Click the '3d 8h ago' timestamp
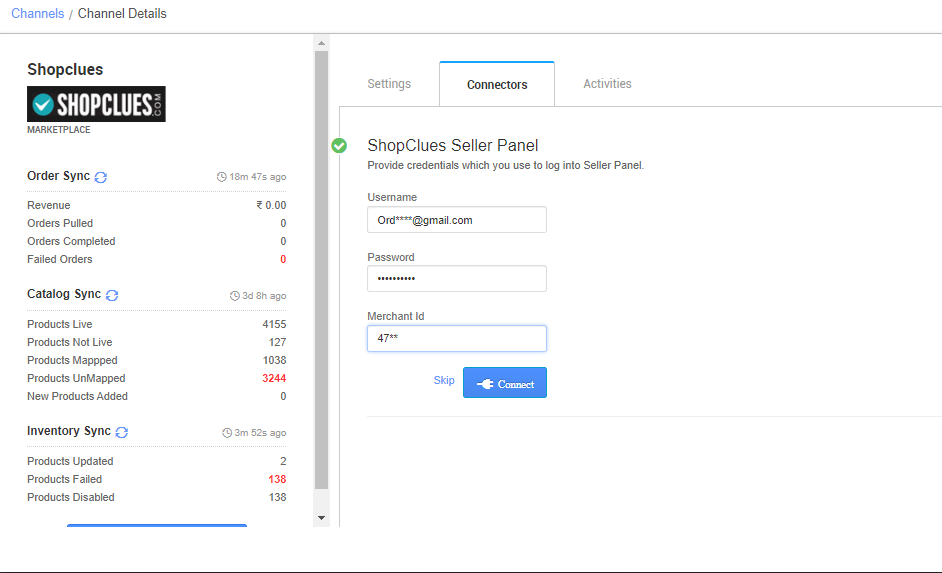This screenshot has height=573, width=942. pyautogui.click(x=264, y=296)
